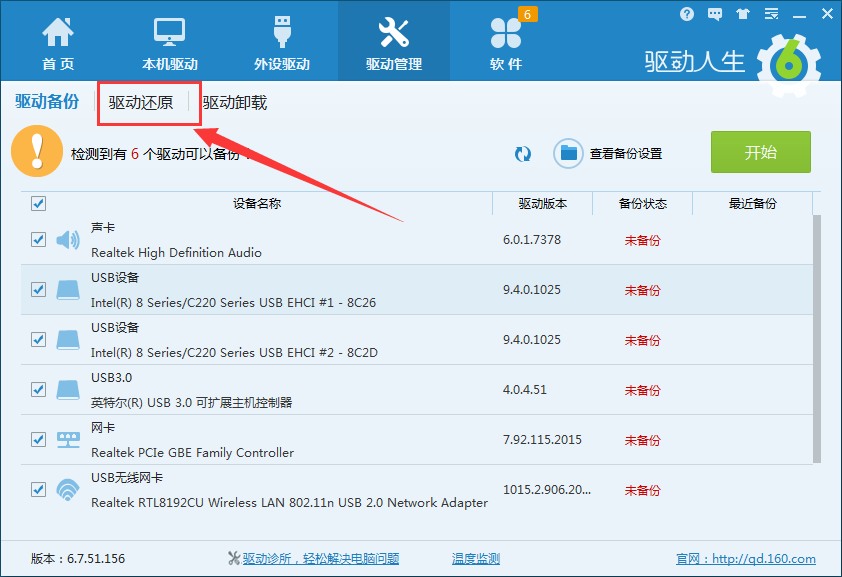Click the 驱动人生 gear logo
Image resolution: width=842 pixels, height=577 pixels.
click(789, 65)
